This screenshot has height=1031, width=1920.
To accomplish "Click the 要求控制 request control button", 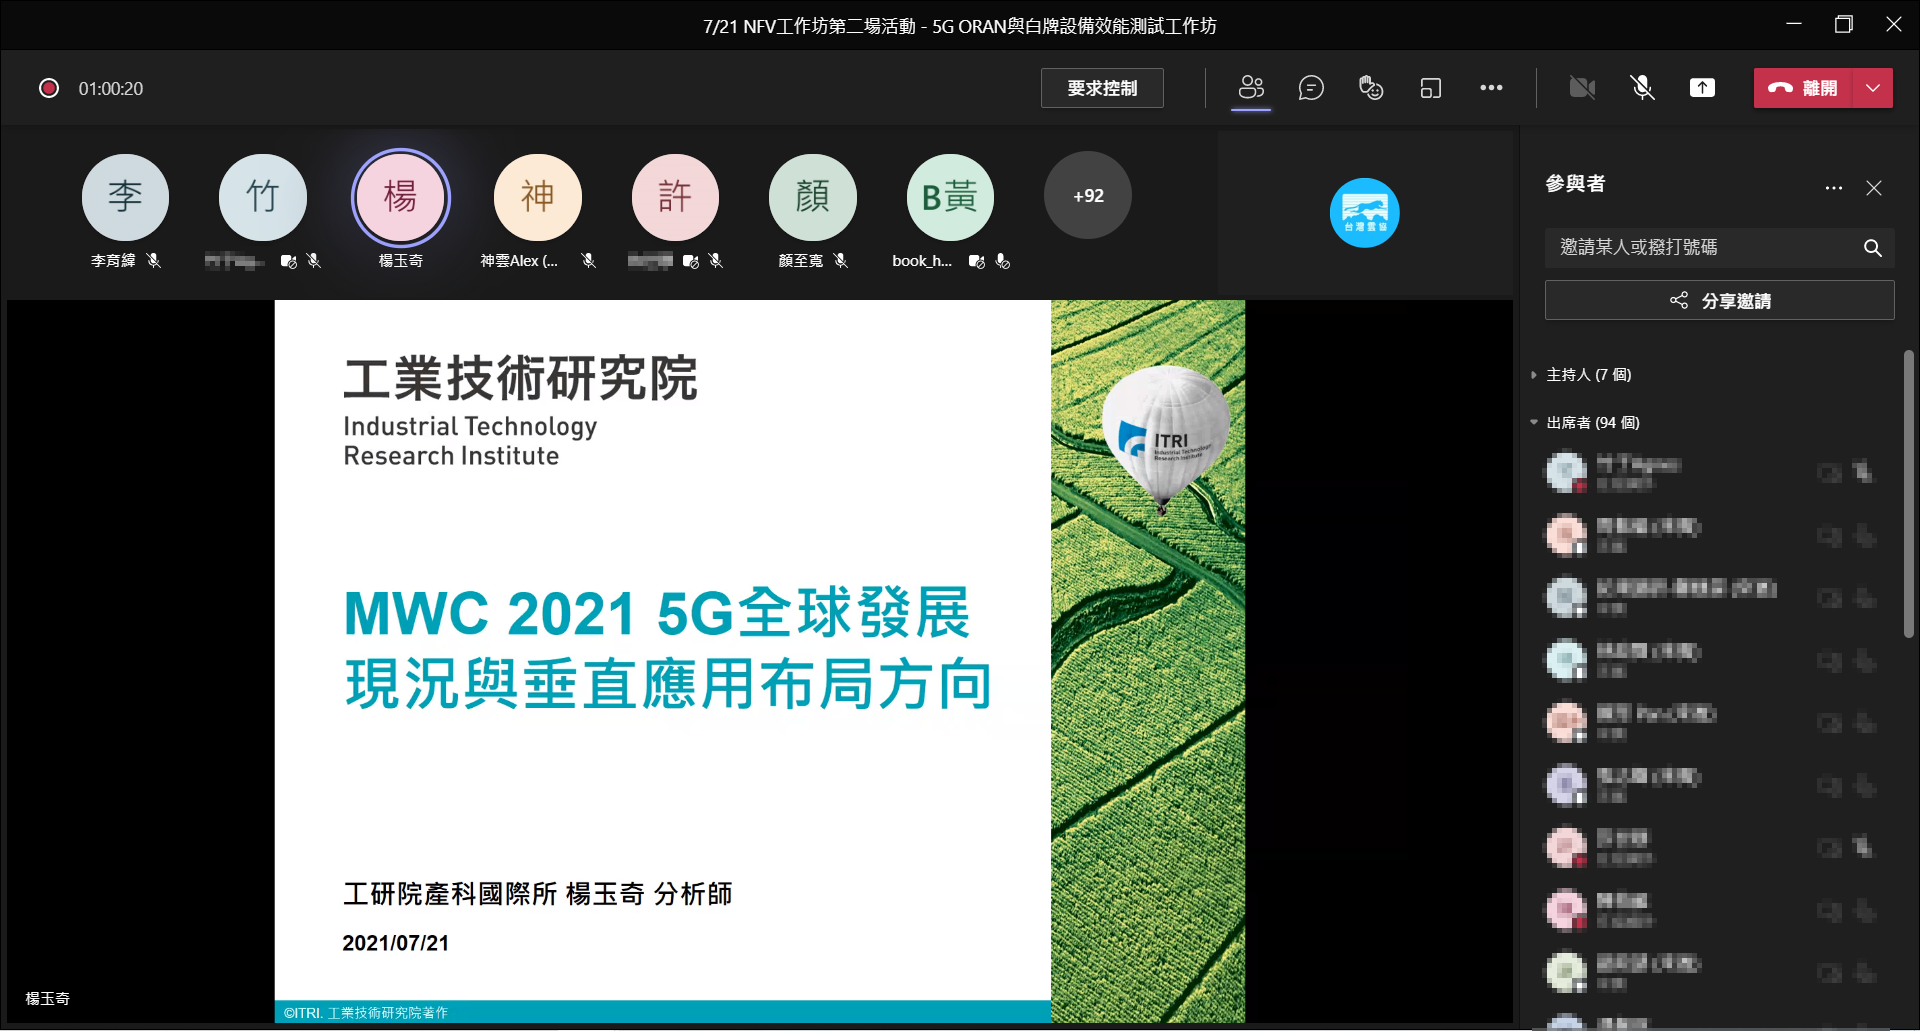I will point(1102,88).
